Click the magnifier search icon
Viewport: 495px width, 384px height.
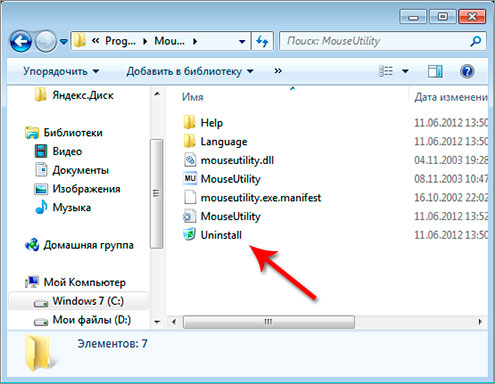pos(476,41)
